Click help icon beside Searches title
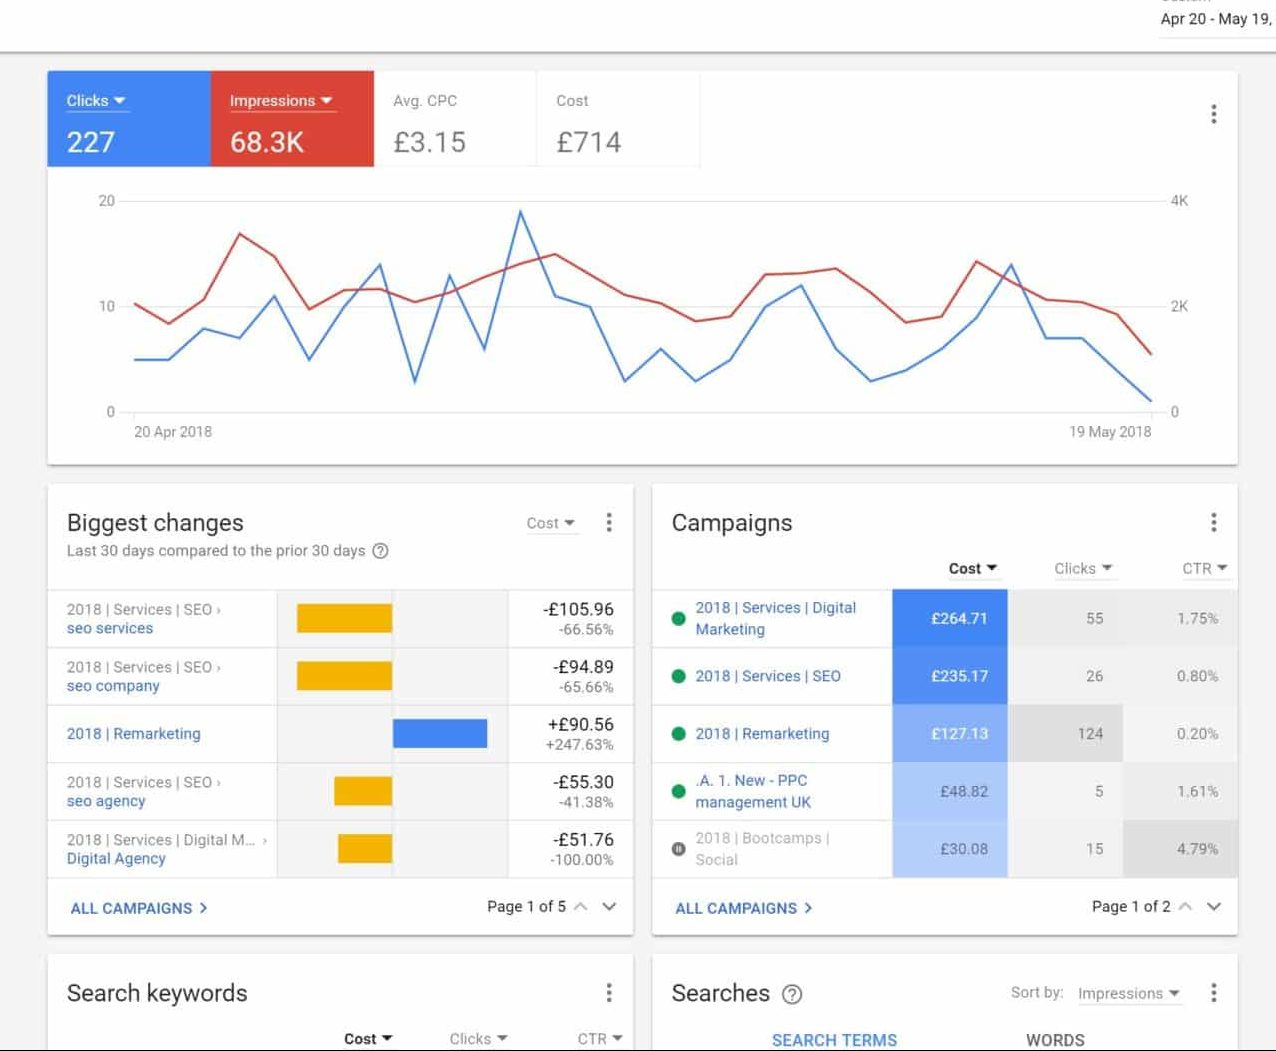This screenshot has width=1276, height=1051. tap(791, 994)
